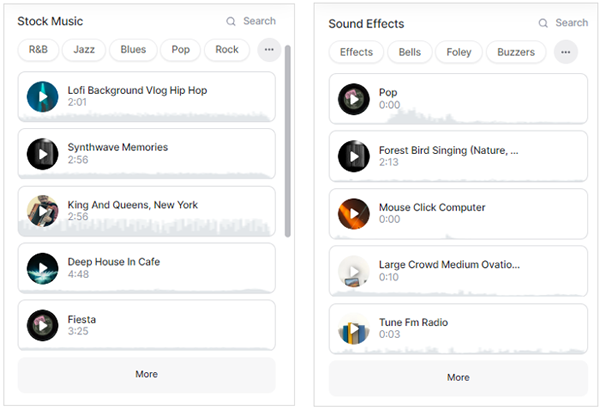Select the Foley sound effects tag
Viewport: 600px width, 411px height.
pos(459,52)
